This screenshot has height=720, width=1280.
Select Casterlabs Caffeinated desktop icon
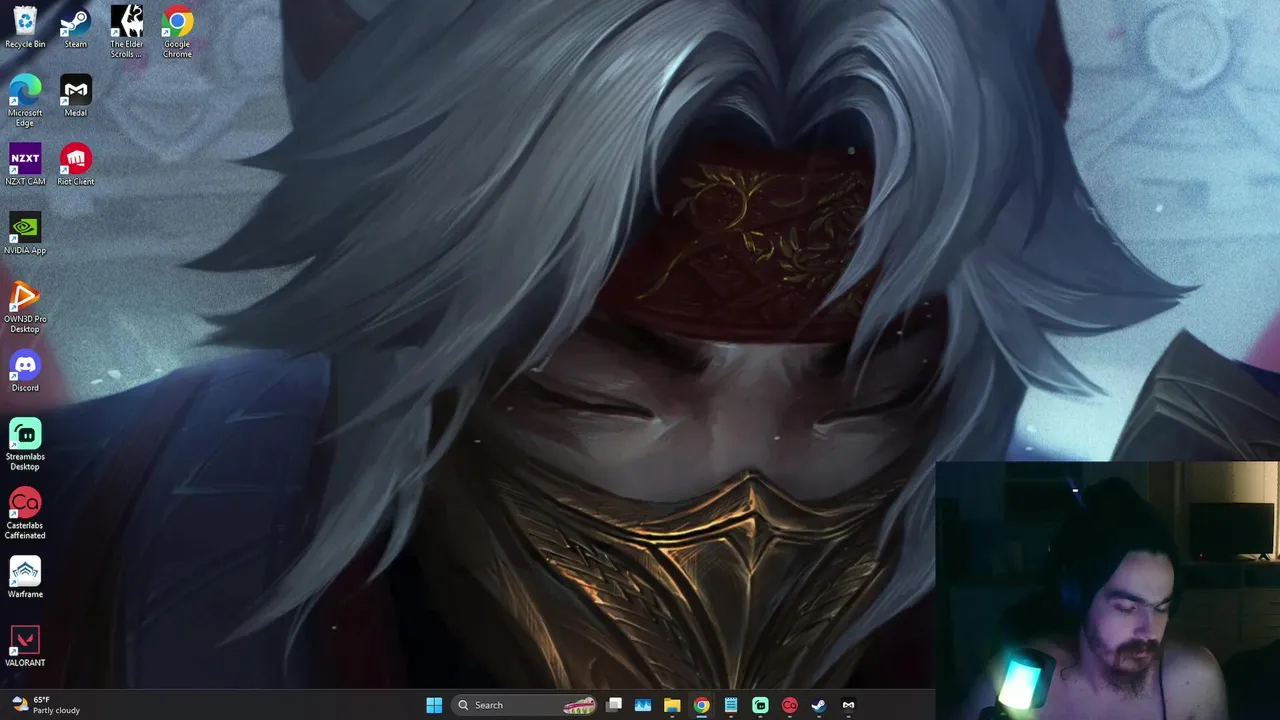pos(25,514)
